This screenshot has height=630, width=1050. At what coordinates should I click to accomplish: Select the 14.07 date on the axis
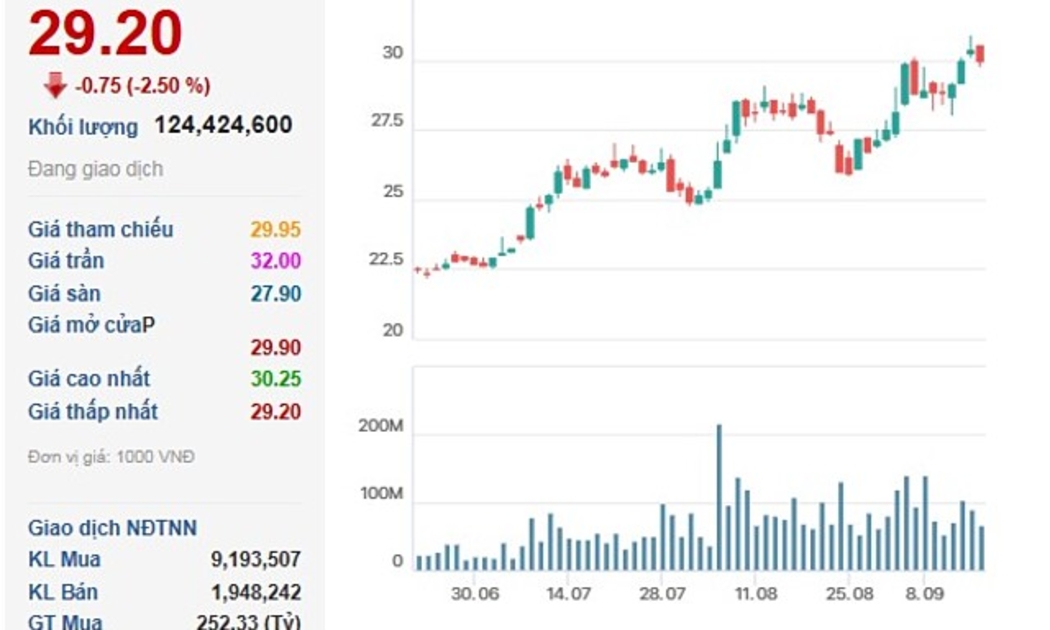click(567, 593)
